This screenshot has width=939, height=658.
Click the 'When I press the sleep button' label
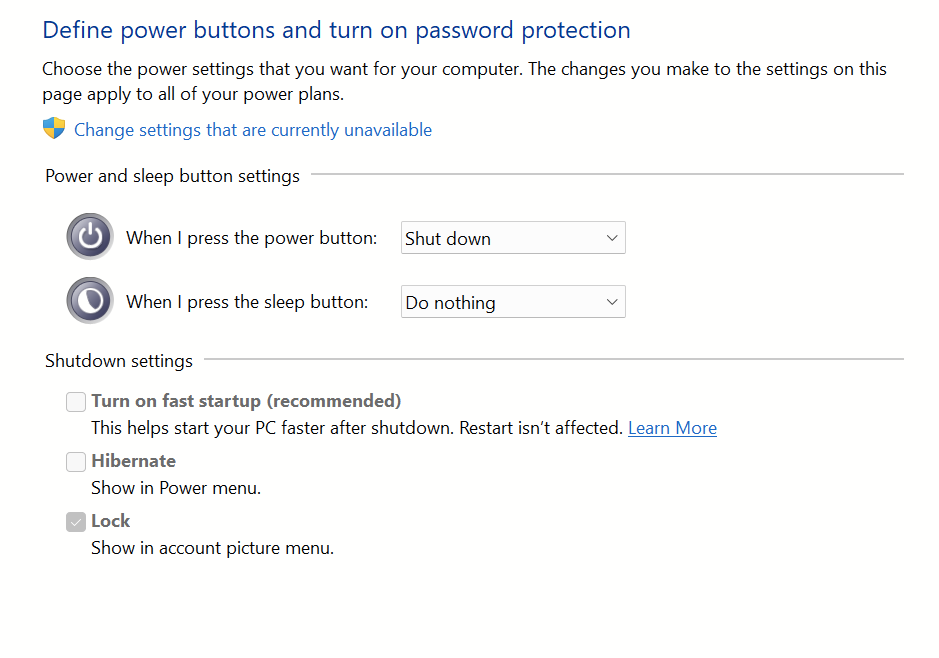247,302
